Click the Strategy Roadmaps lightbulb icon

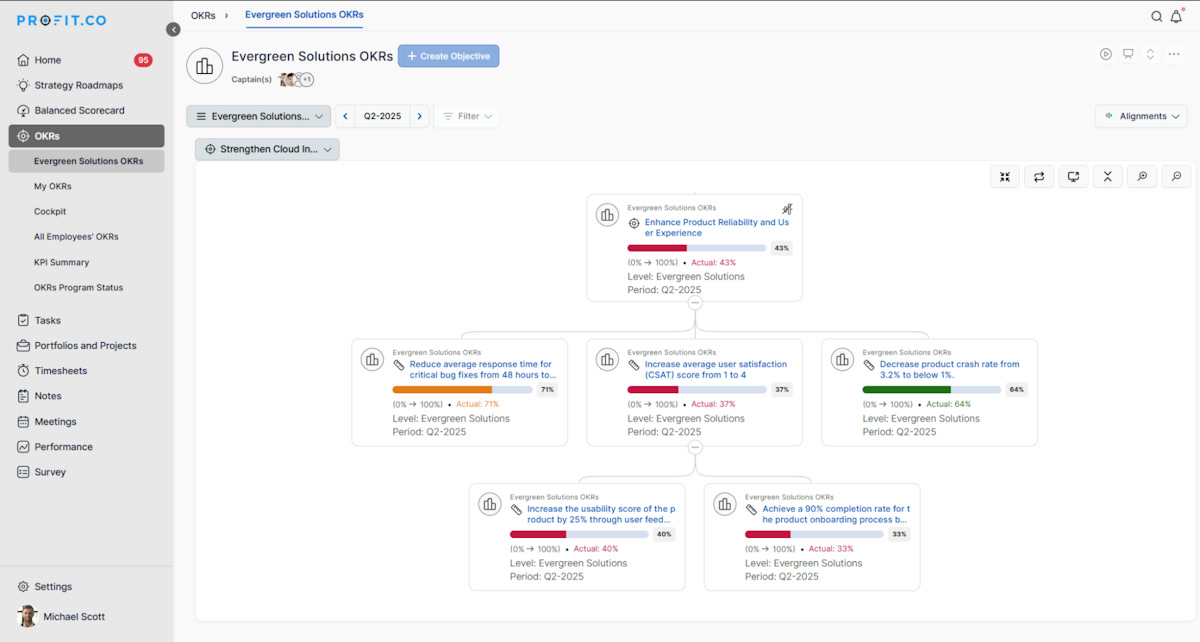coord(23,85)
